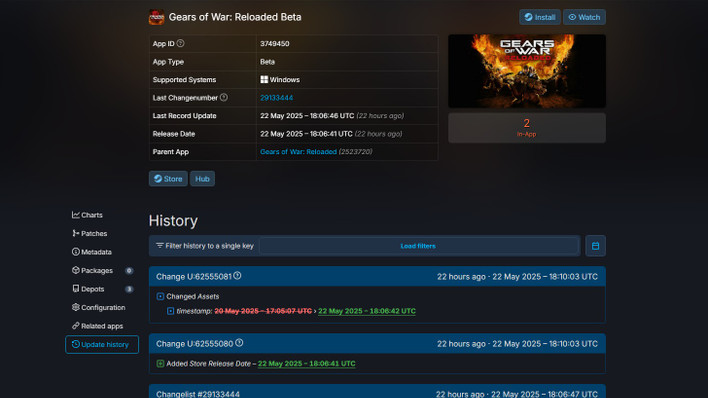Click Release Date value text
The width and height of the screenshot is (708, 398).
pos(306,134)
